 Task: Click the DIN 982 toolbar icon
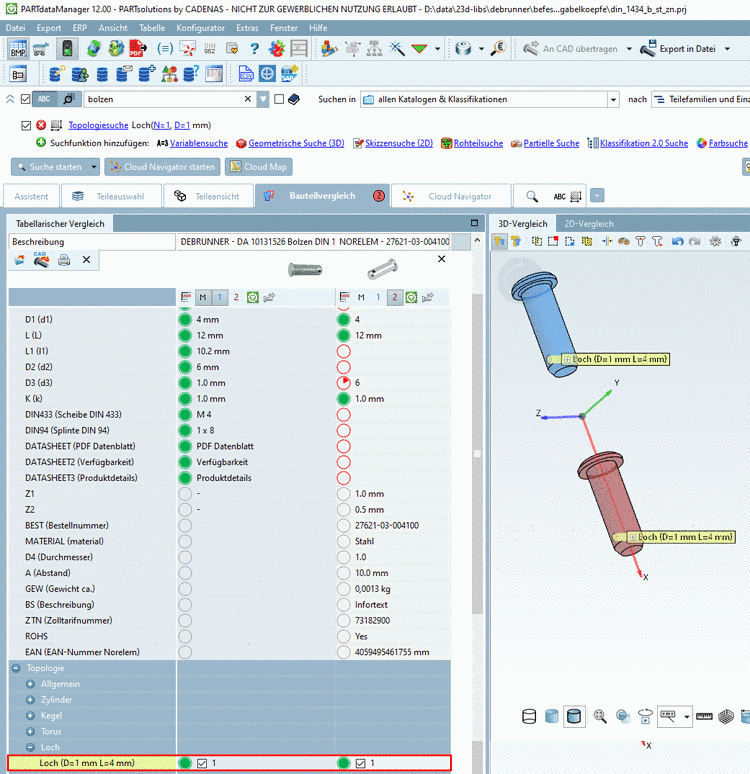(x=209, y=49)
